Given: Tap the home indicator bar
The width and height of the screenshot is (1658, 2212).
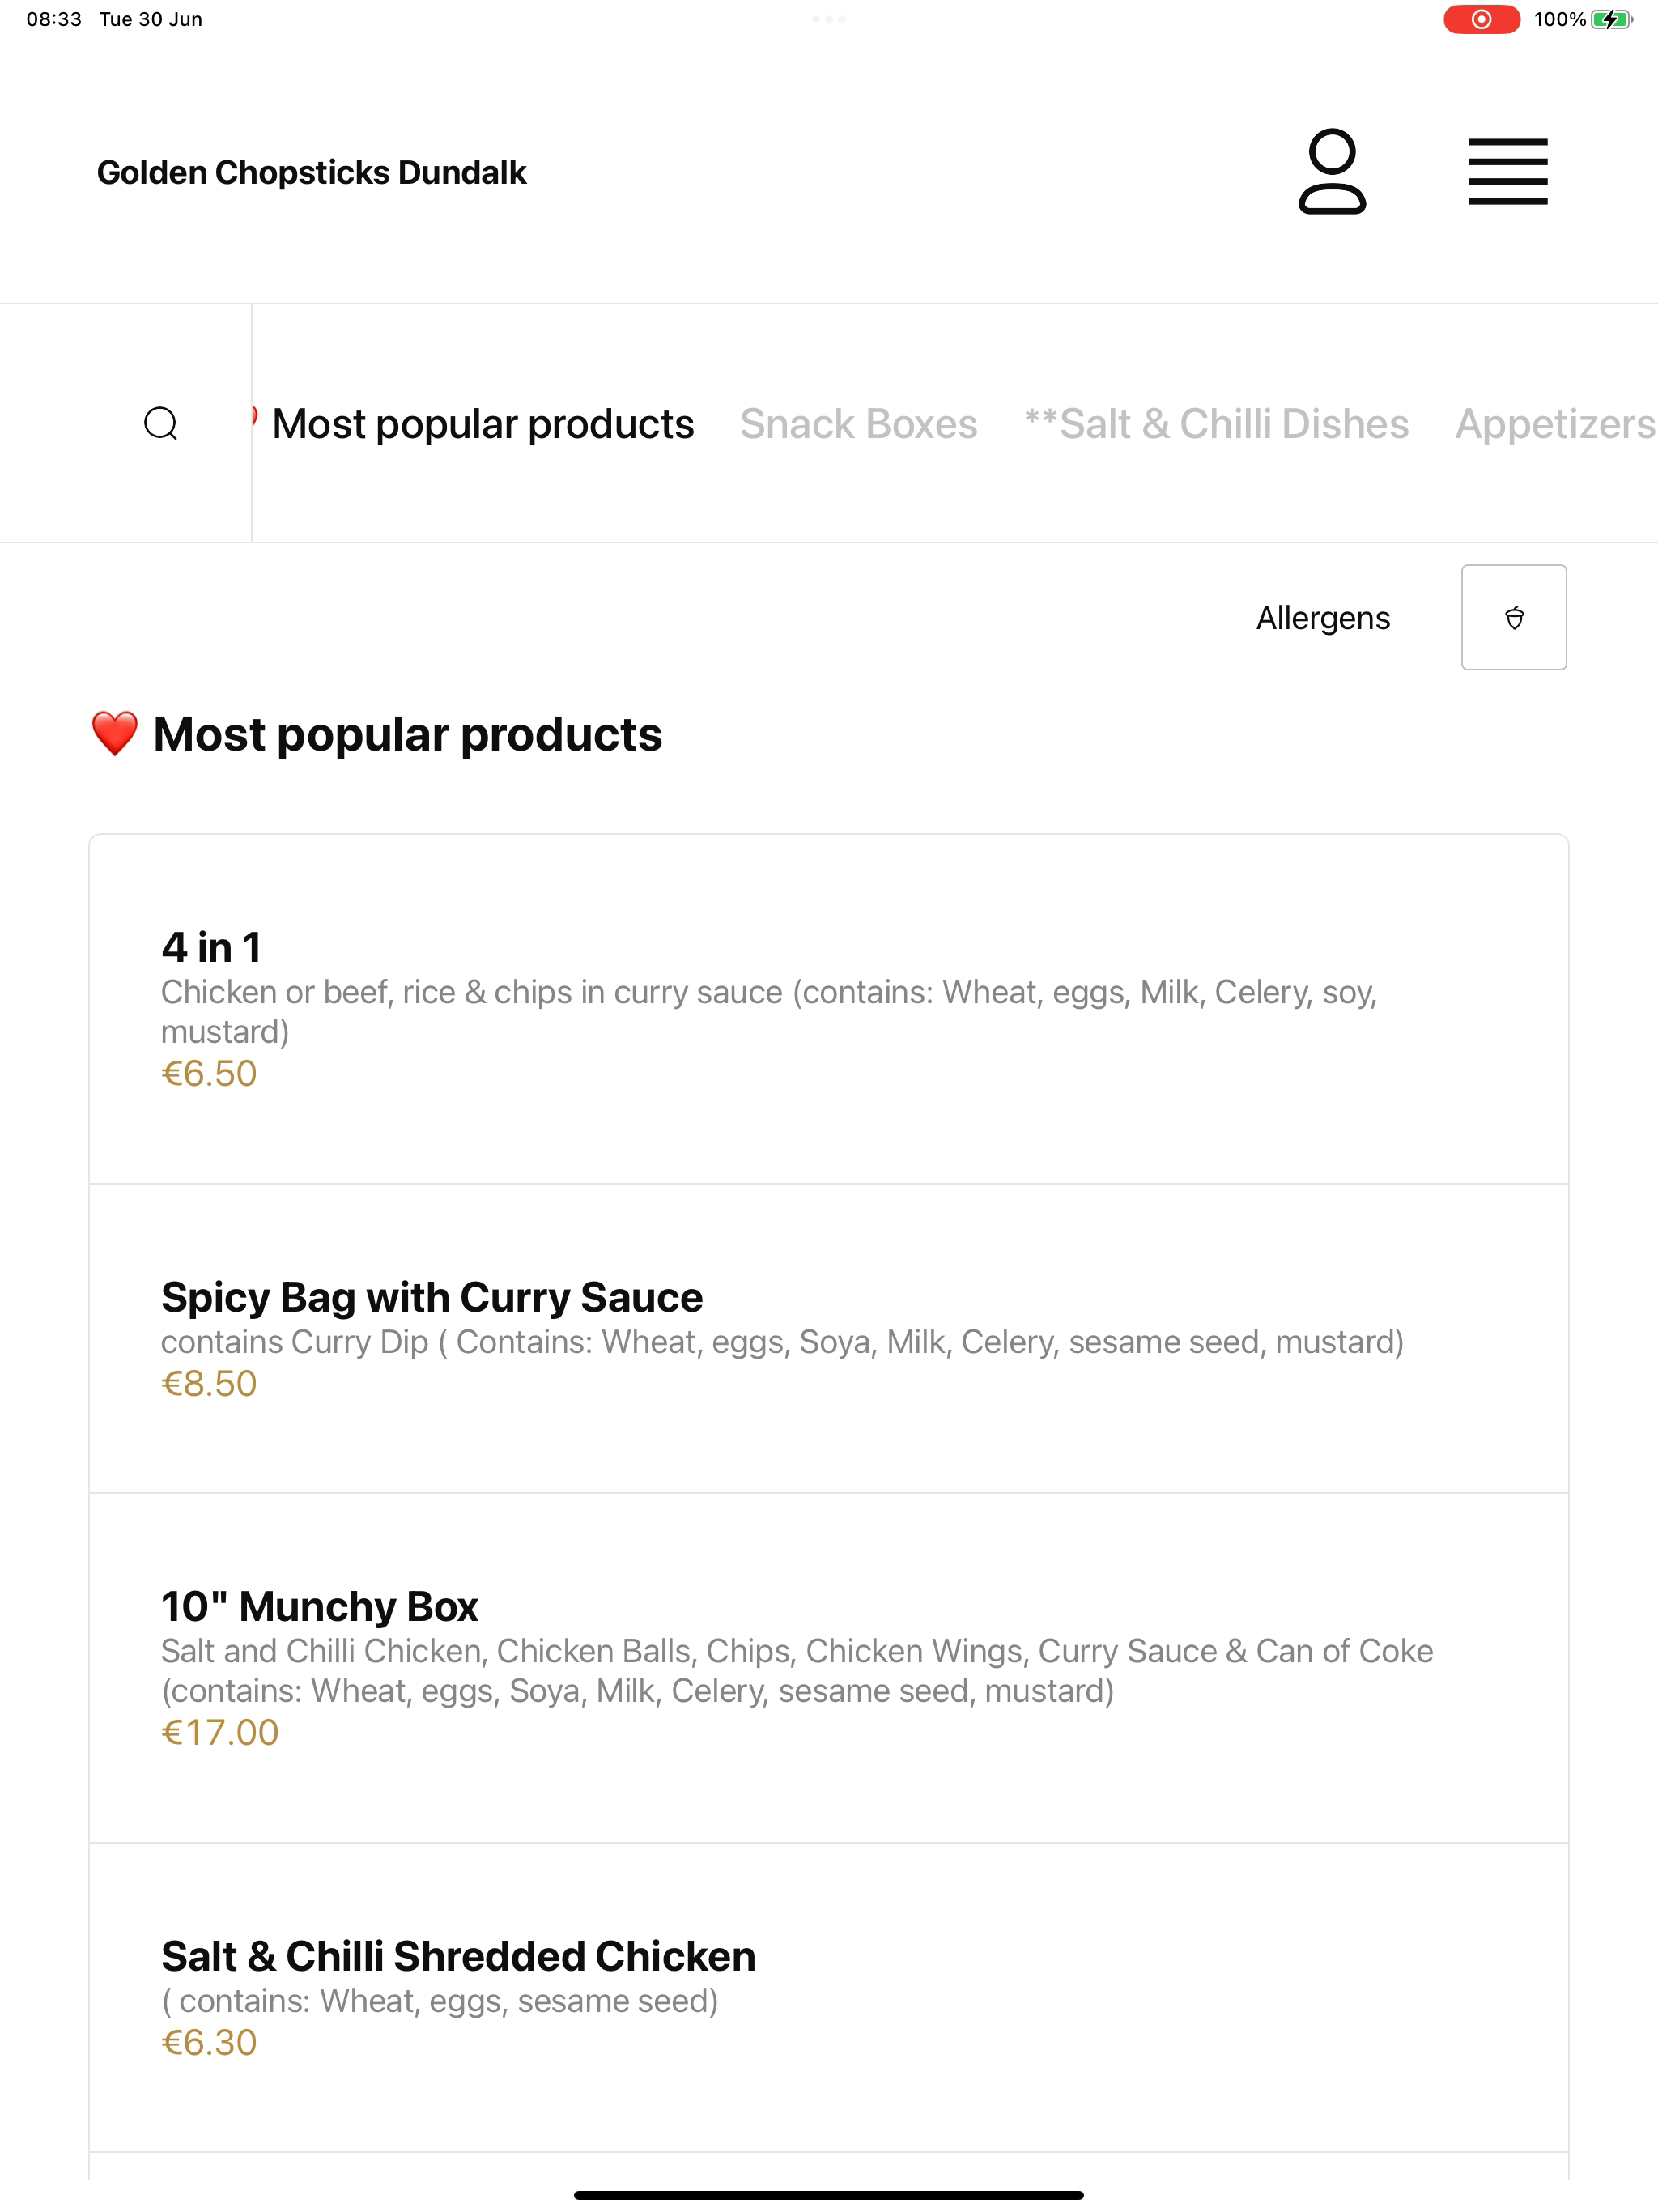Looking at the screenshot, I should pyautogui.click(x=829, y=2195).
